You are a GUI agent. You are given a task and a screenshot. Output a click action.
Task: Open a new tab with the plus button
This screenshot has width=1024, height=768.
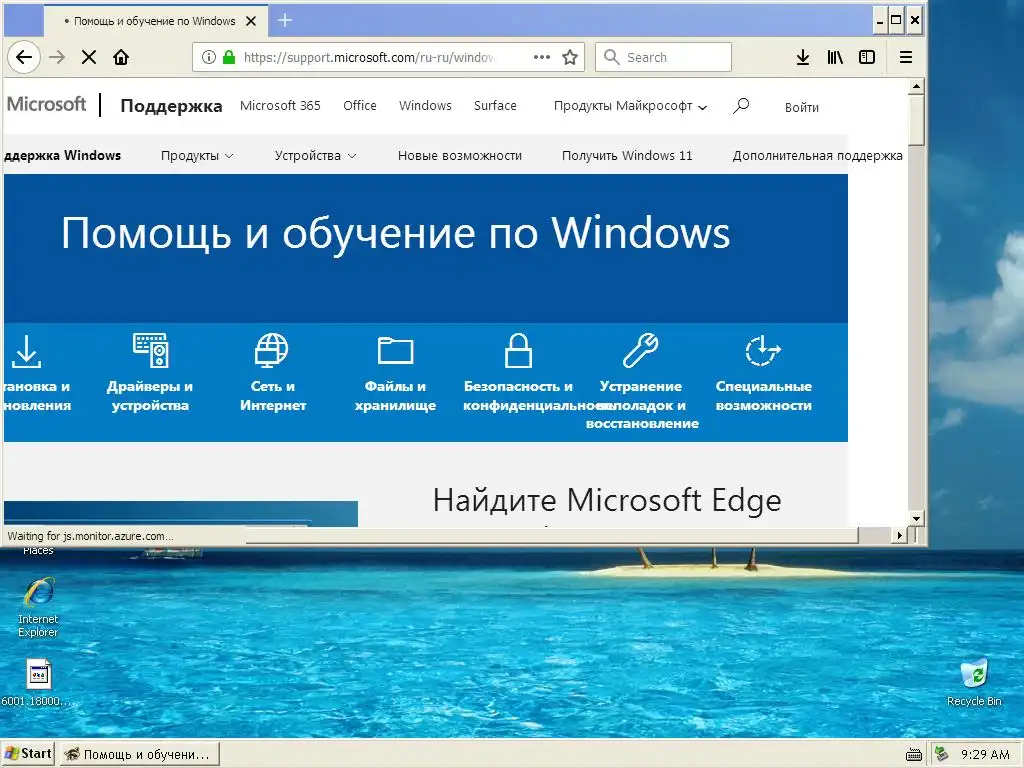(285, 20)
